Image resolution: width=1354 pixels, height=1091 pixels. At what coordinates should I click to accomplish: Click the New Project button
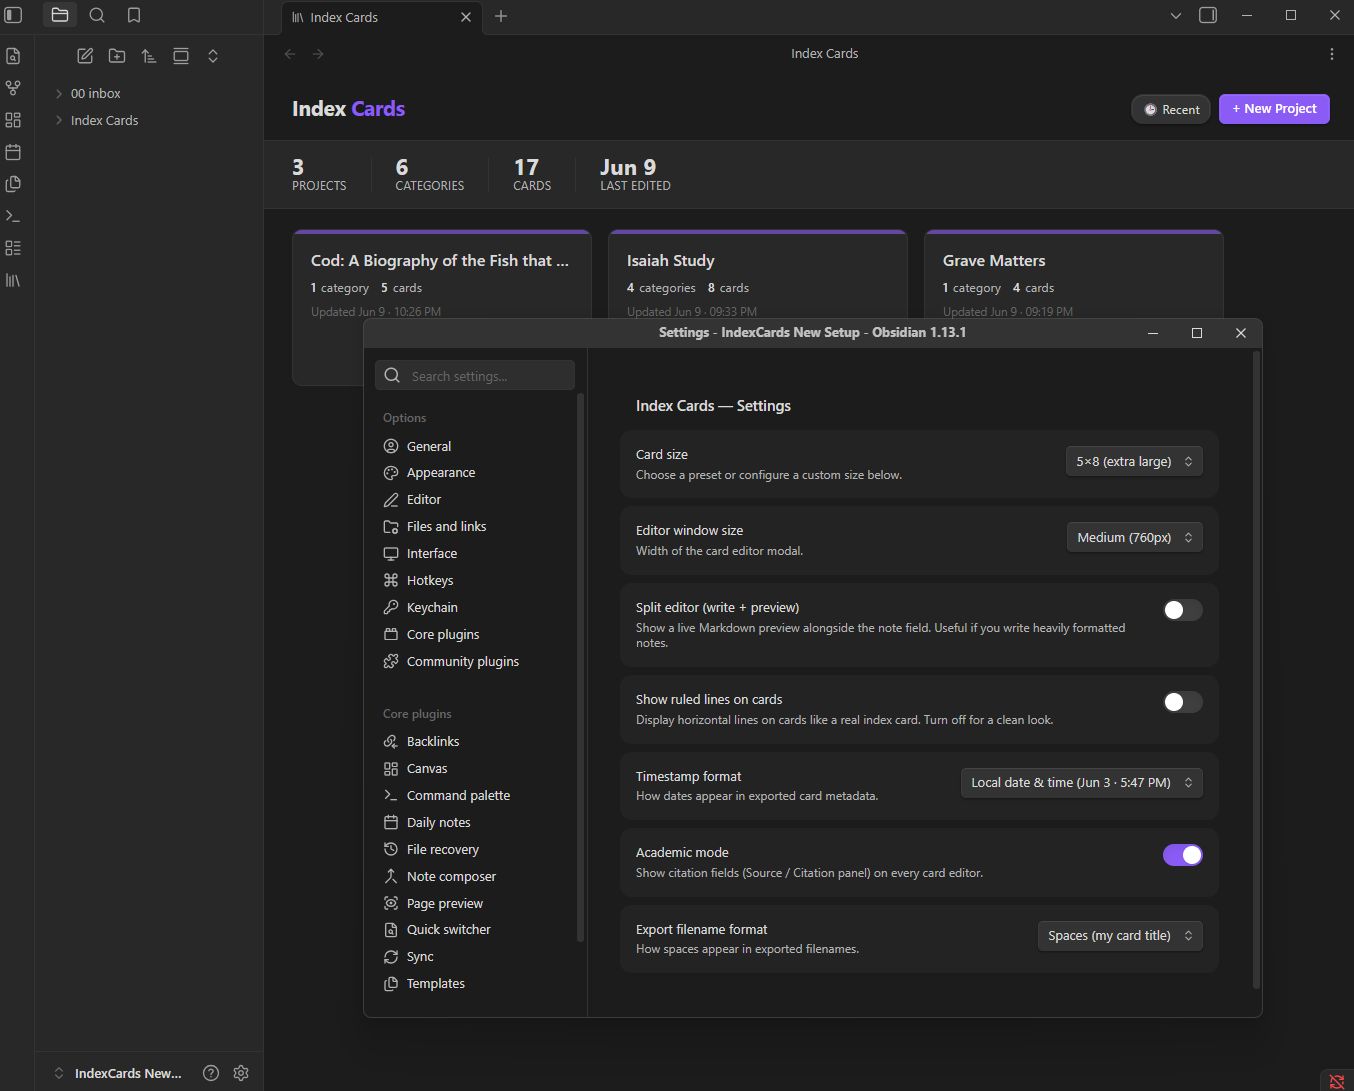click(x=1274, y=109)
